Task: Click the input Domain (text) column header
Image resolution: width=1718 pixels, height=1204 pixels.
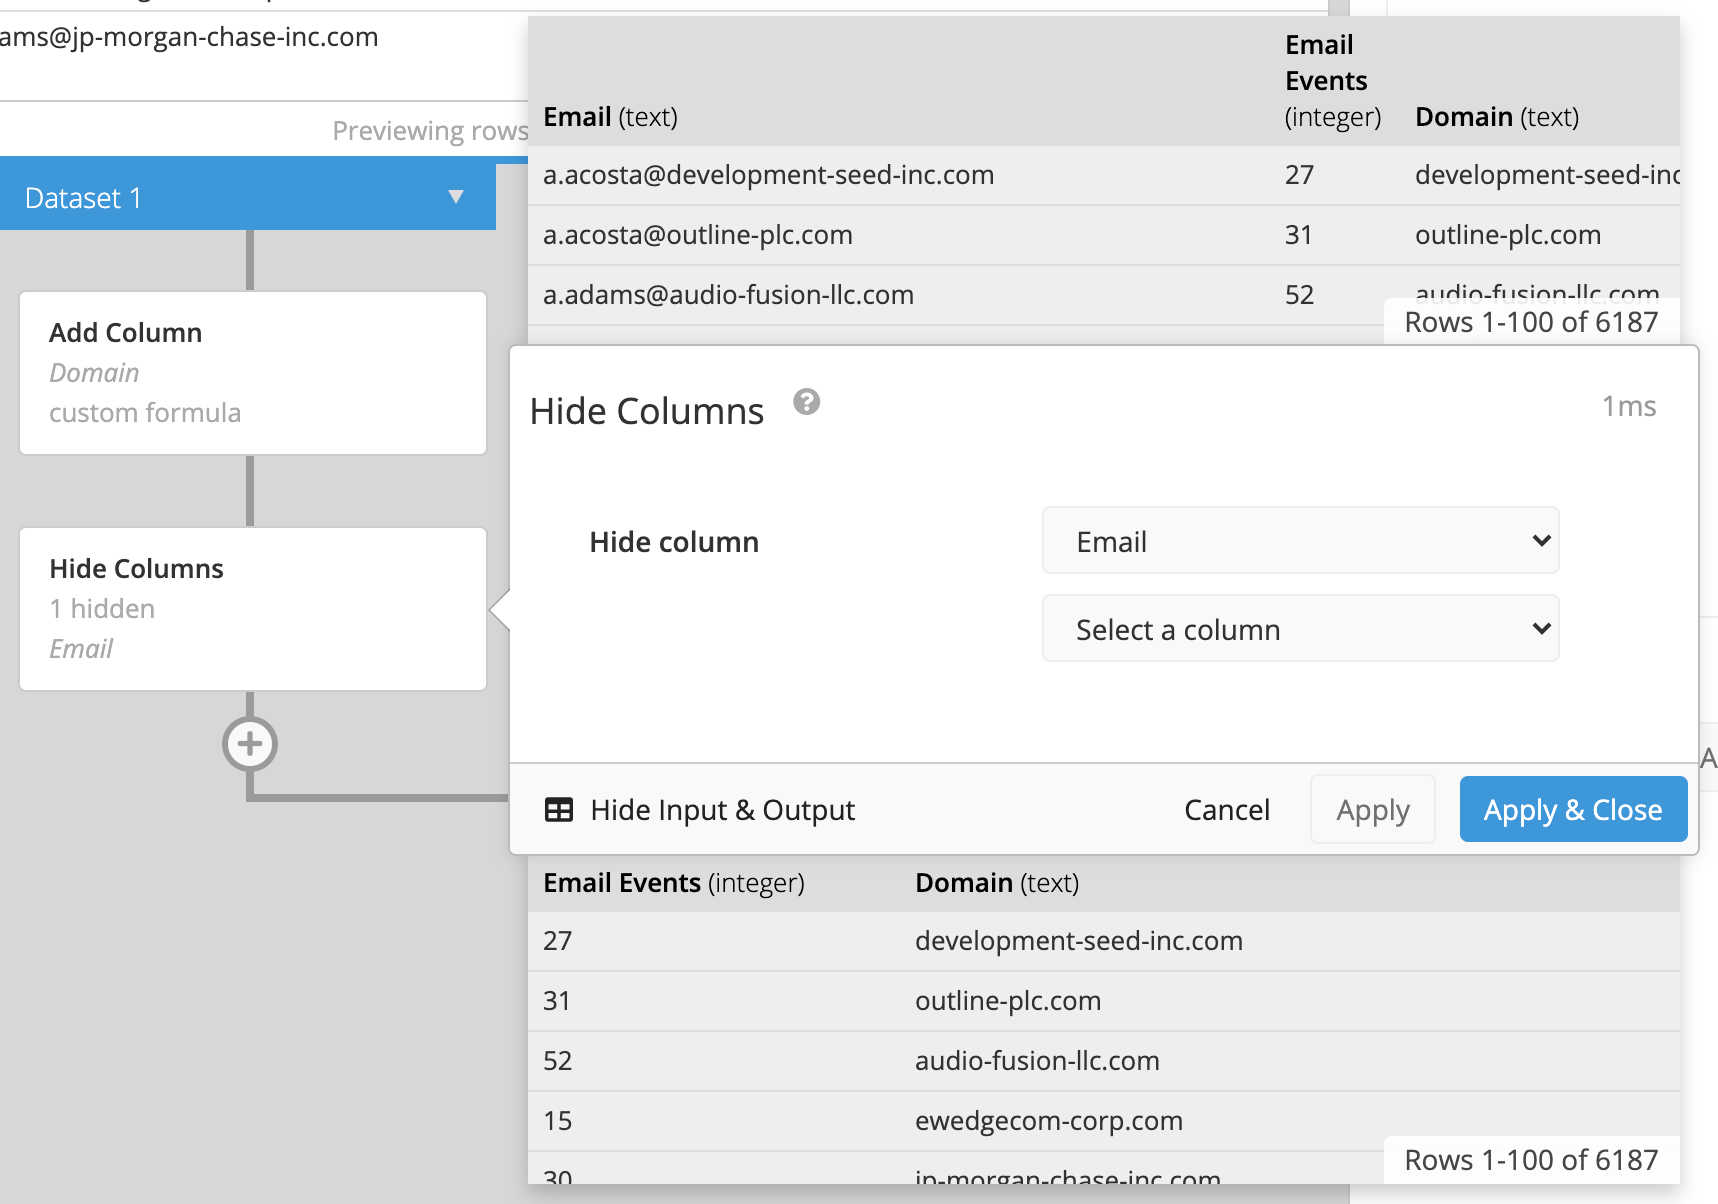Action: 1497,117
